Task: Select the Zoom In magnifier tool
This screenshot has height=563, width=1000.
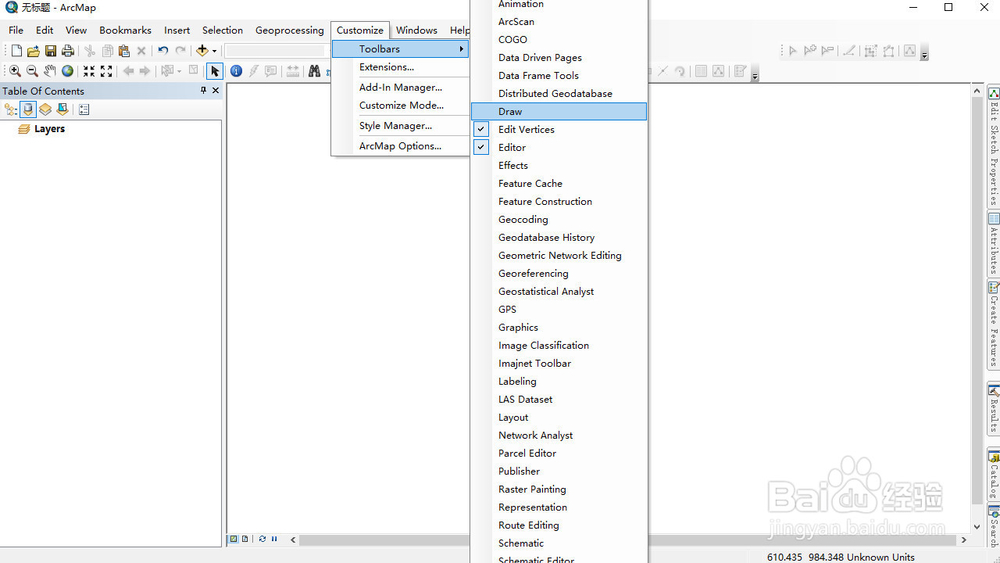Action: coord(15,71)
